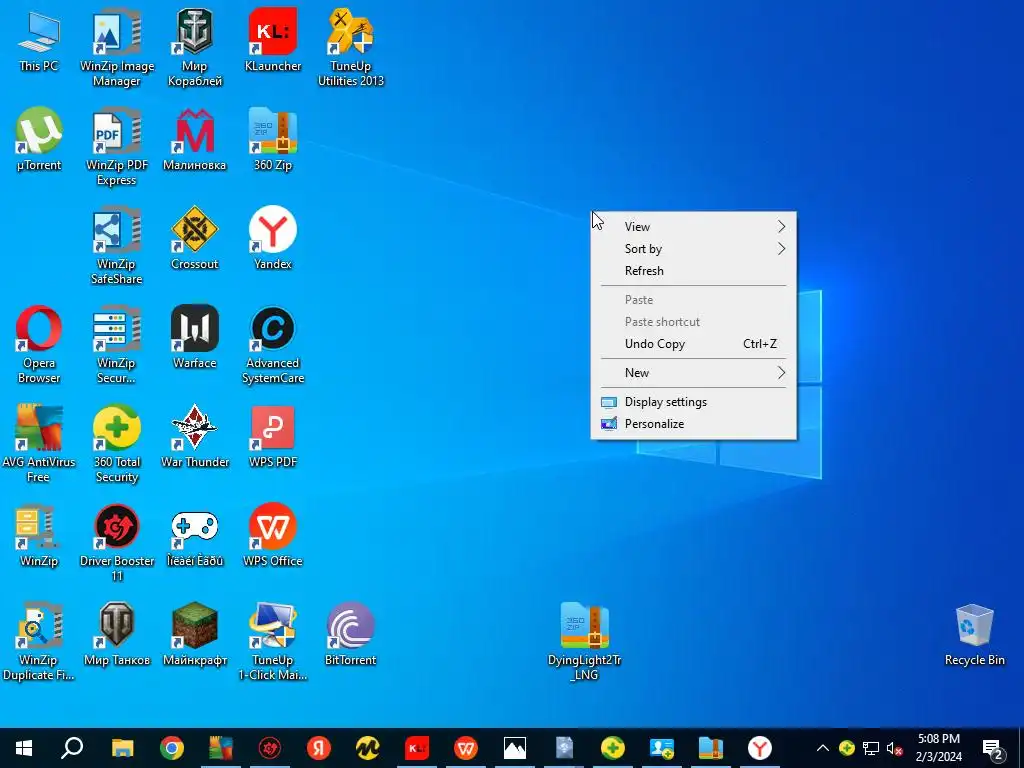Viewport: 1024px width, 768px height.
Task: Open the clock showing 5:08 PM
Action: tap(938, 748)
